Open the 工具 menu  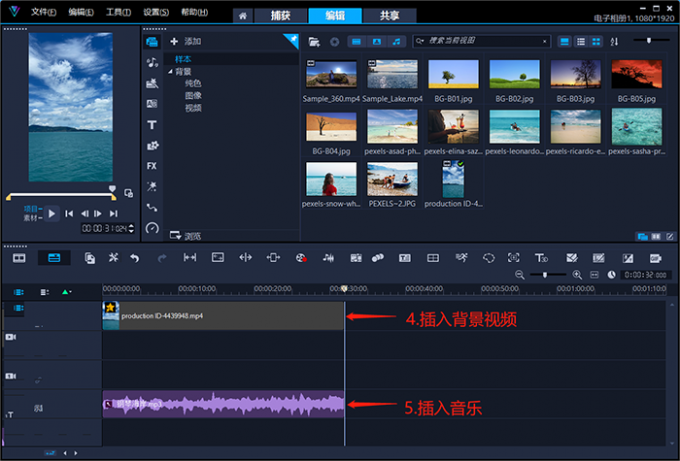[x=118, y=12]
